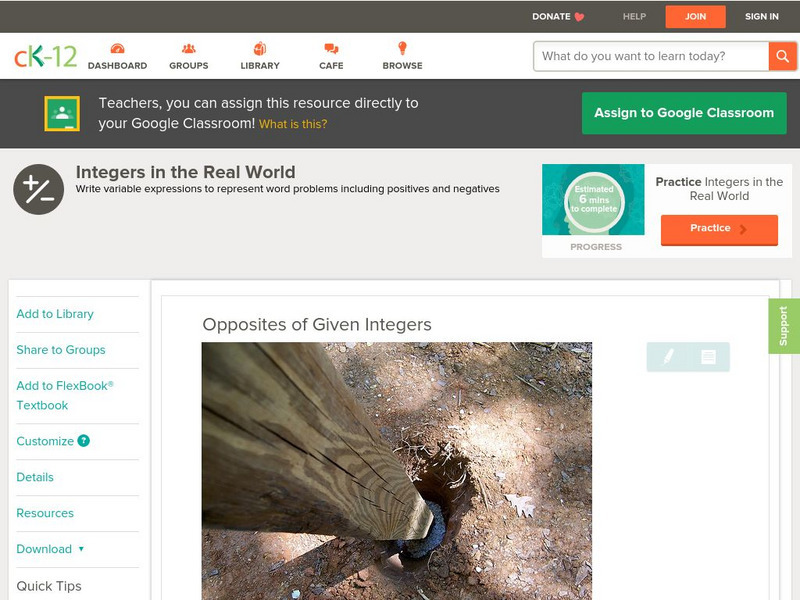Screen dimensions: 800x600
Task: Open the Cafe chat bubbles icon
Action: tap(331, 48)
